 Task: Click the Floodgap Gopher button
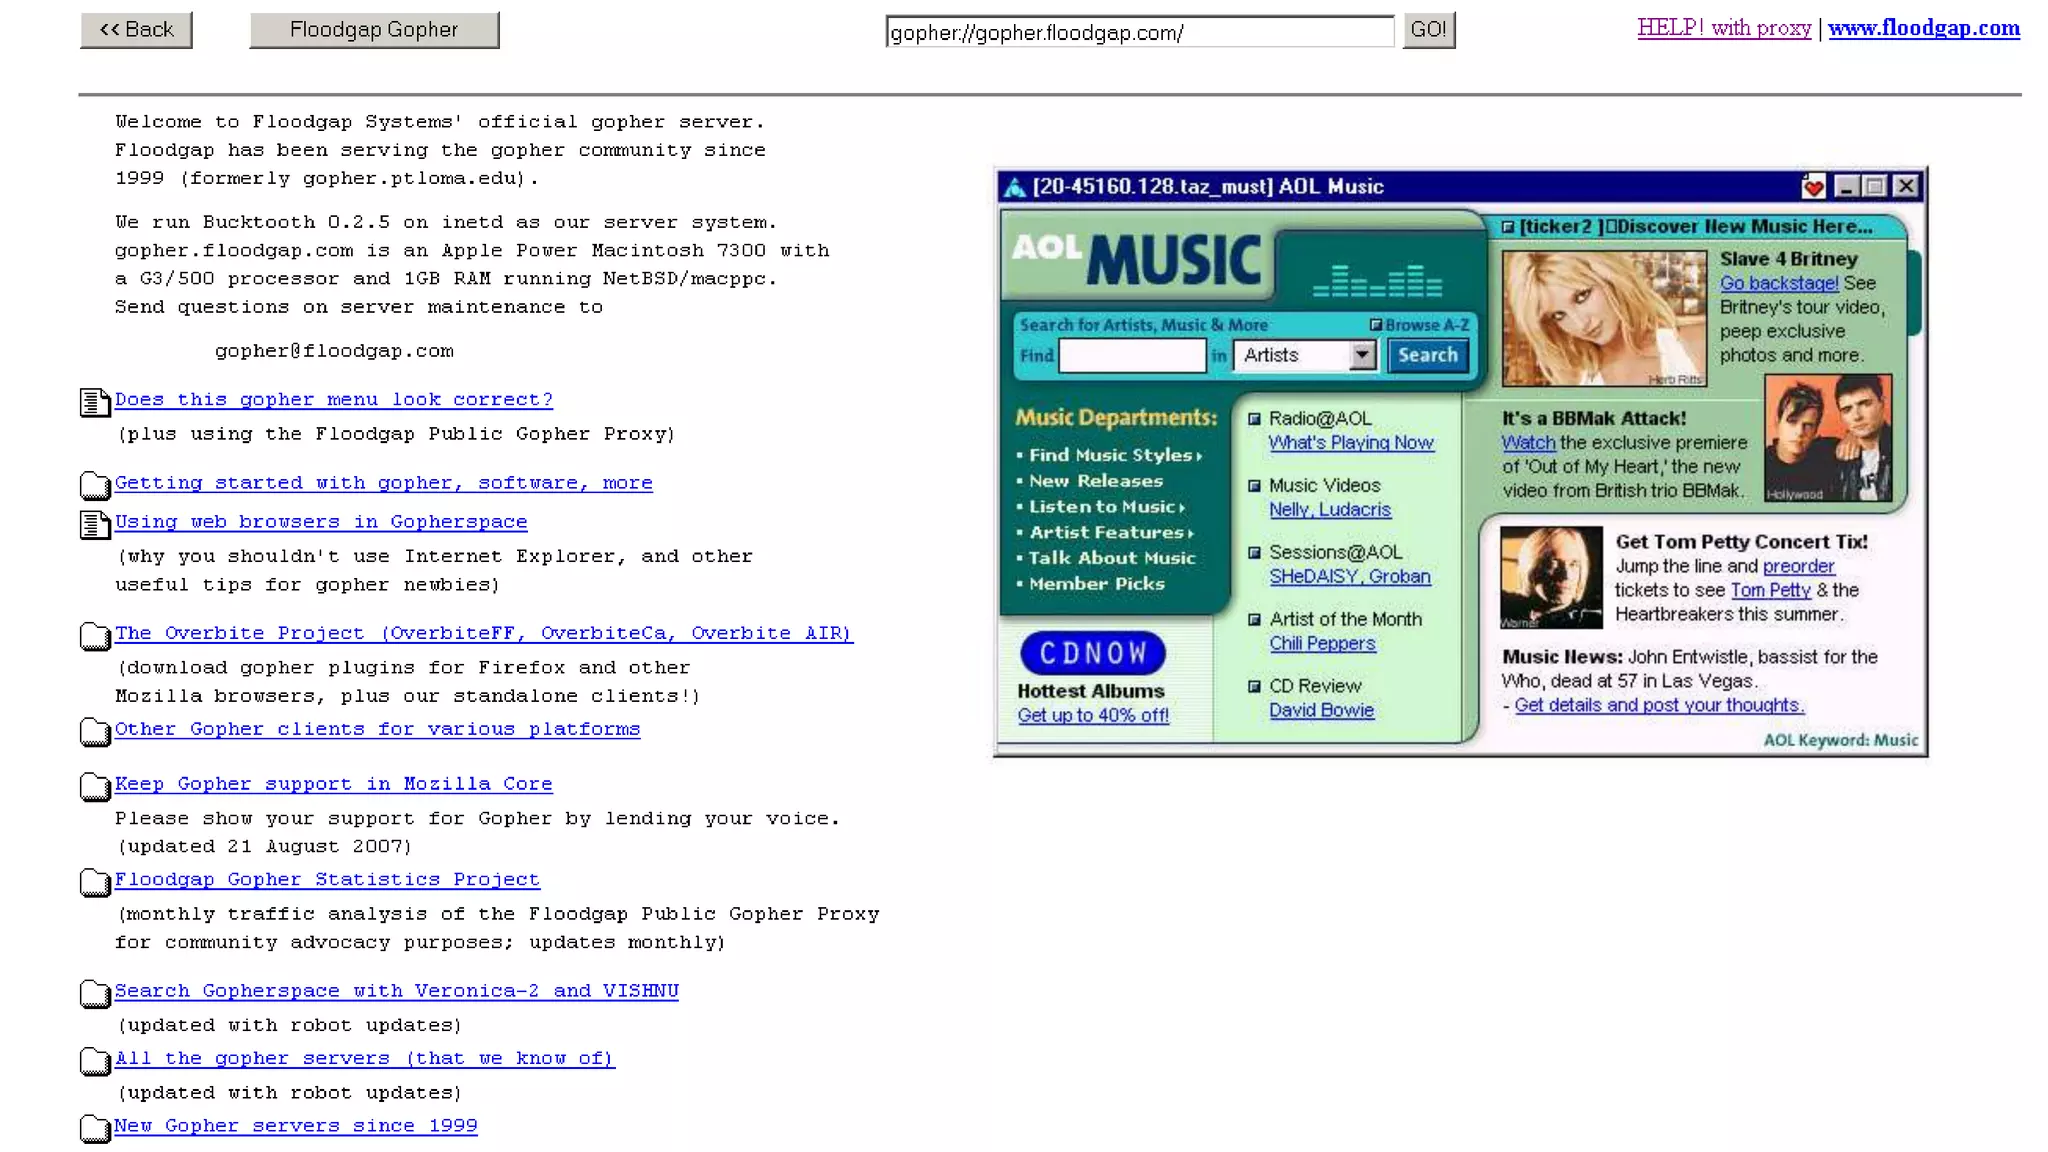[x=374, y=30]
